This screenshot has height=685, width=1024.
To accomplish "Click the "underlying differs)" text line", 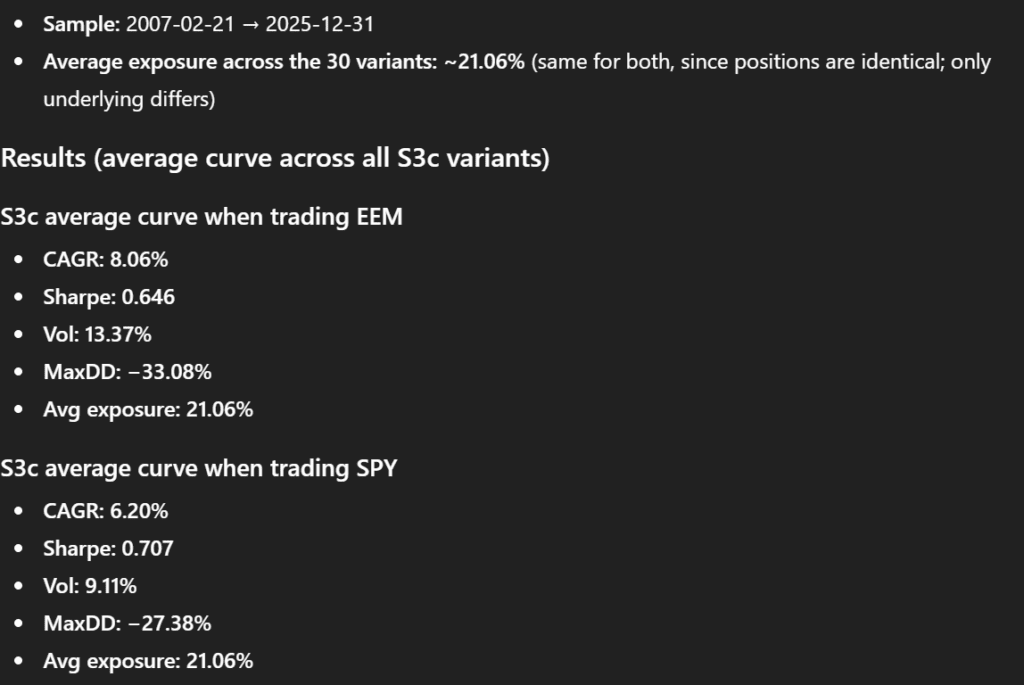I will point(128,100).
